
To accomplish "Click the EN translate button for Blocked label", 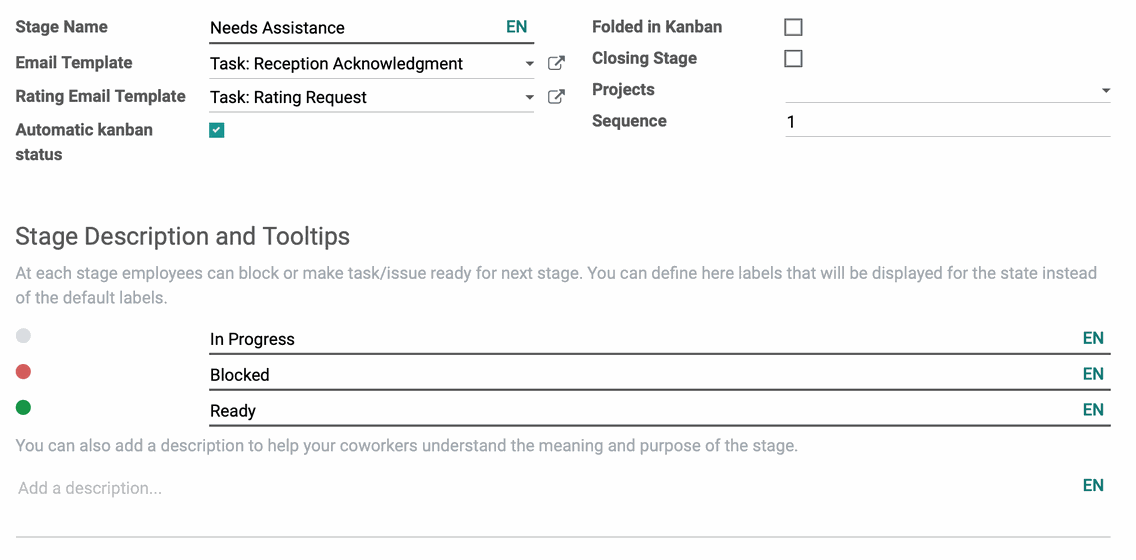I will [1093, 374].
